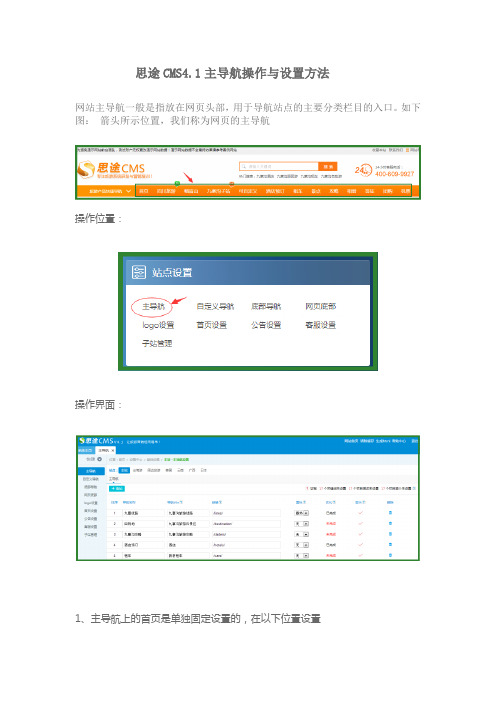The height and width of the screenshot is (702, 496).
Task: Open 公告设置 in the 站点设置 panel
Action: pyautogui.click(x=266, y=325)
